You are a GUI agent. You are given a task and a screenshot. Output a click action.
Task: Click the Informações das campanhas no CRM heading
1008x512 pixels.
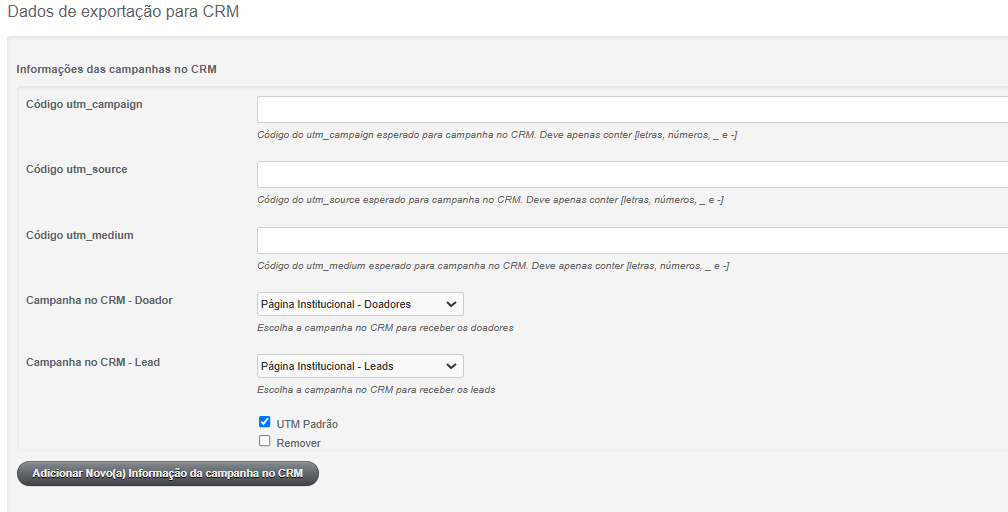click(116, 69)
